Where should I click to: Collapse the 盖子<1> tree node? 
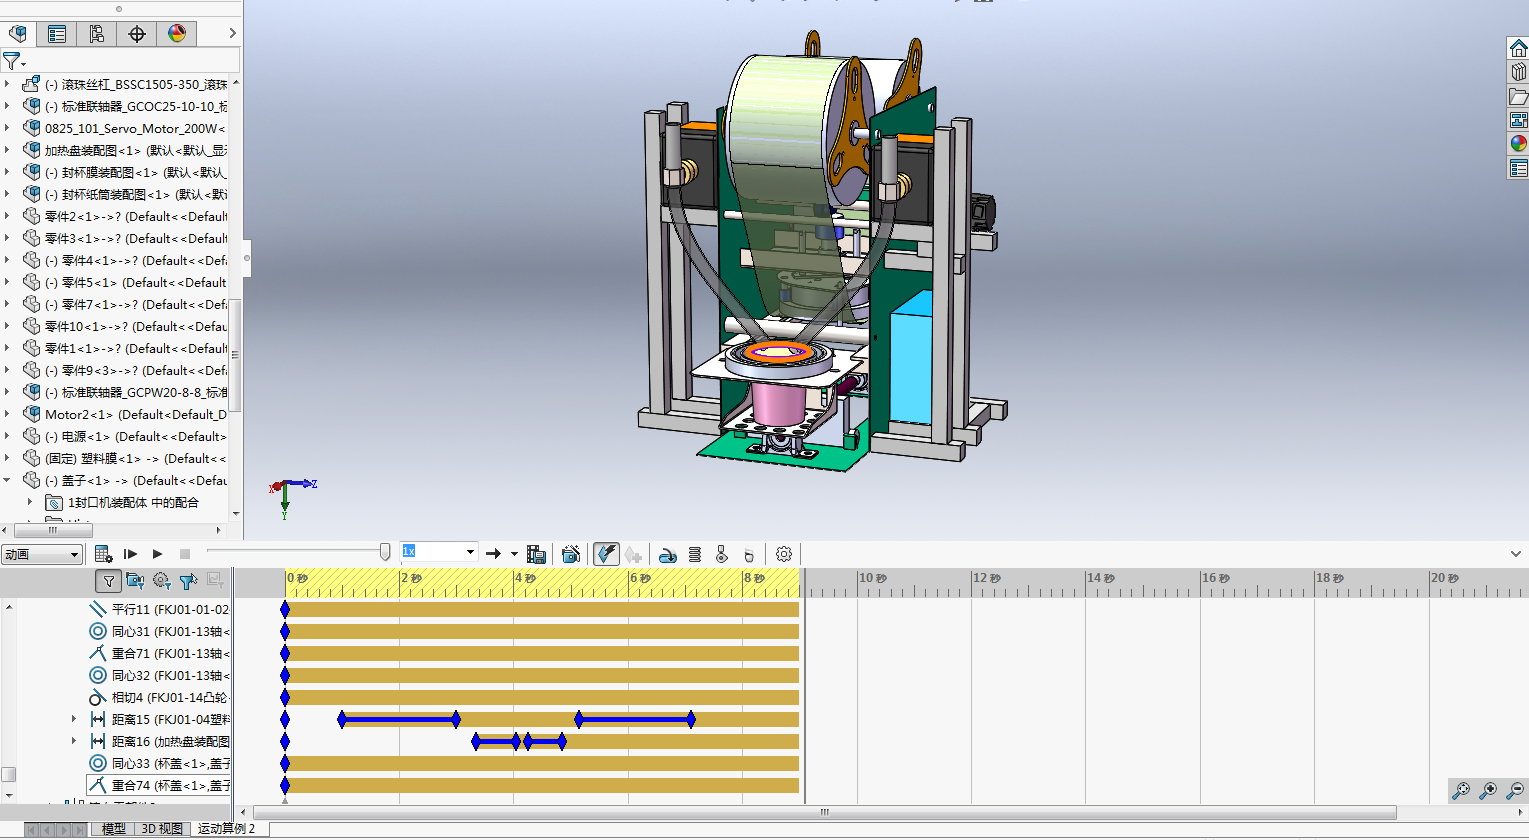pos(7,480)
